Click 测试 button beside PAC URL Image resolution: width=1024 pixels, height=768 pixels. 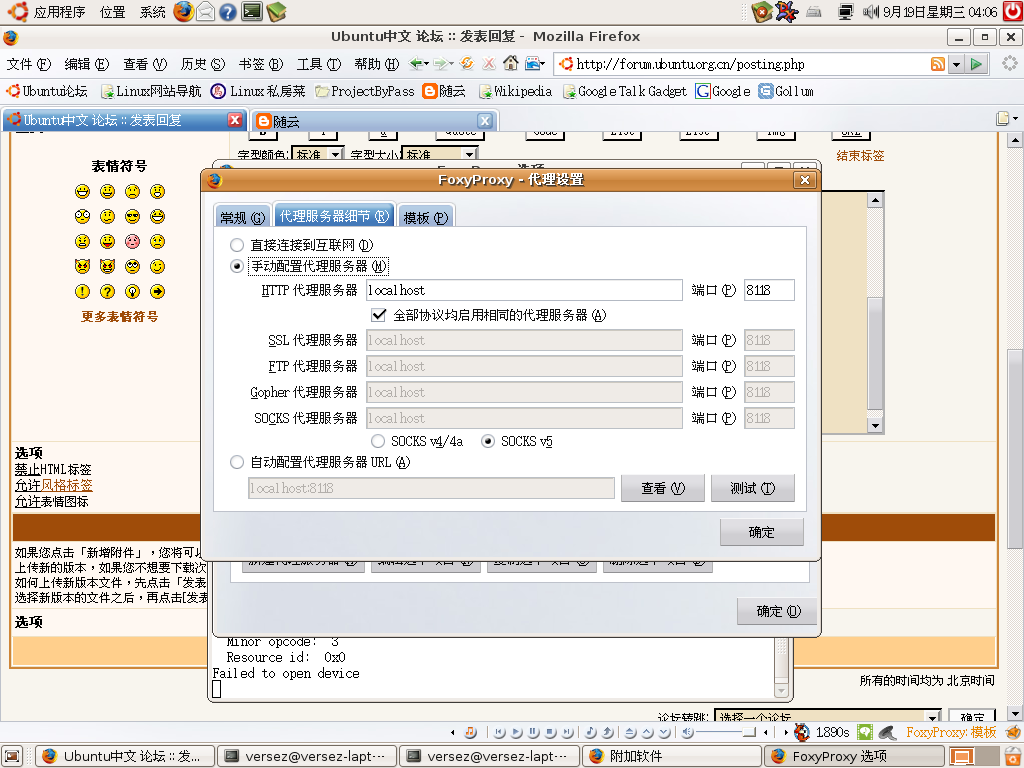coord(752,488)
